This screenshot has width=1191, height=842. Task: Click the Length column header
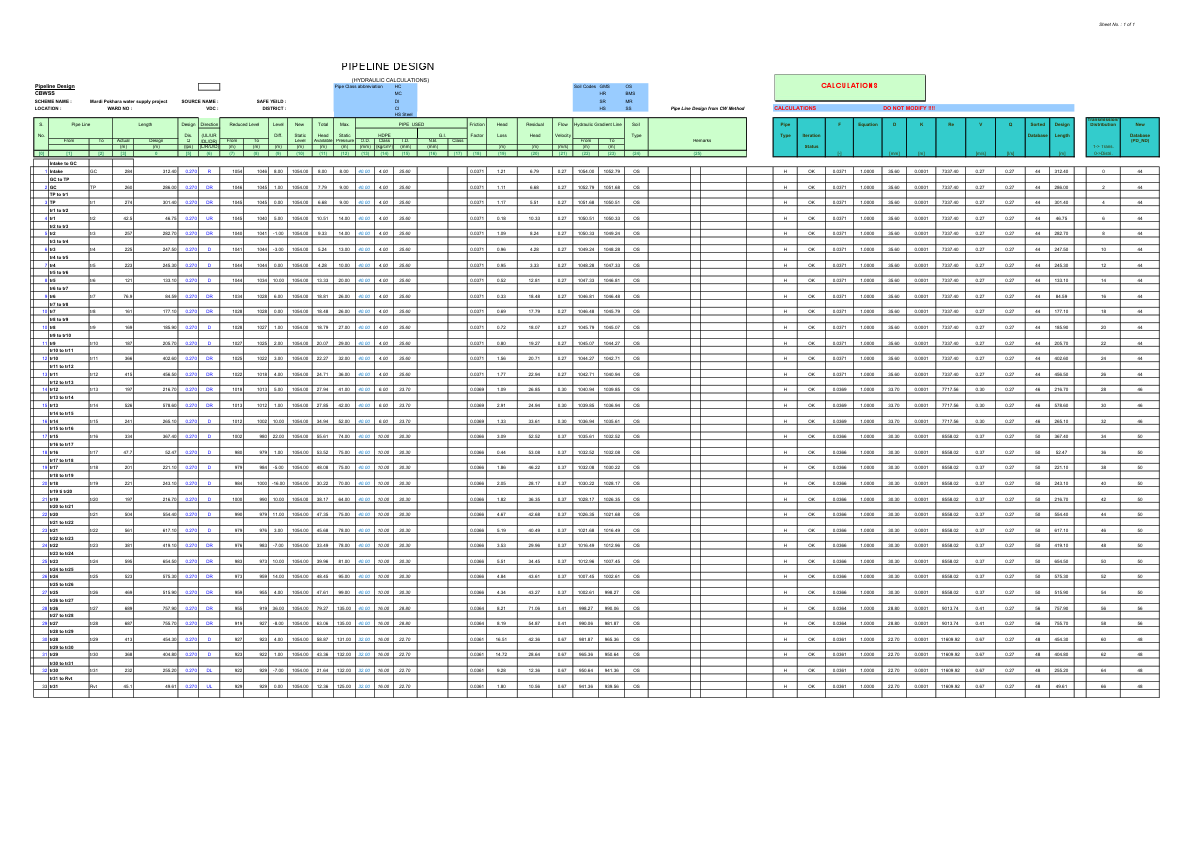[145, 124]
